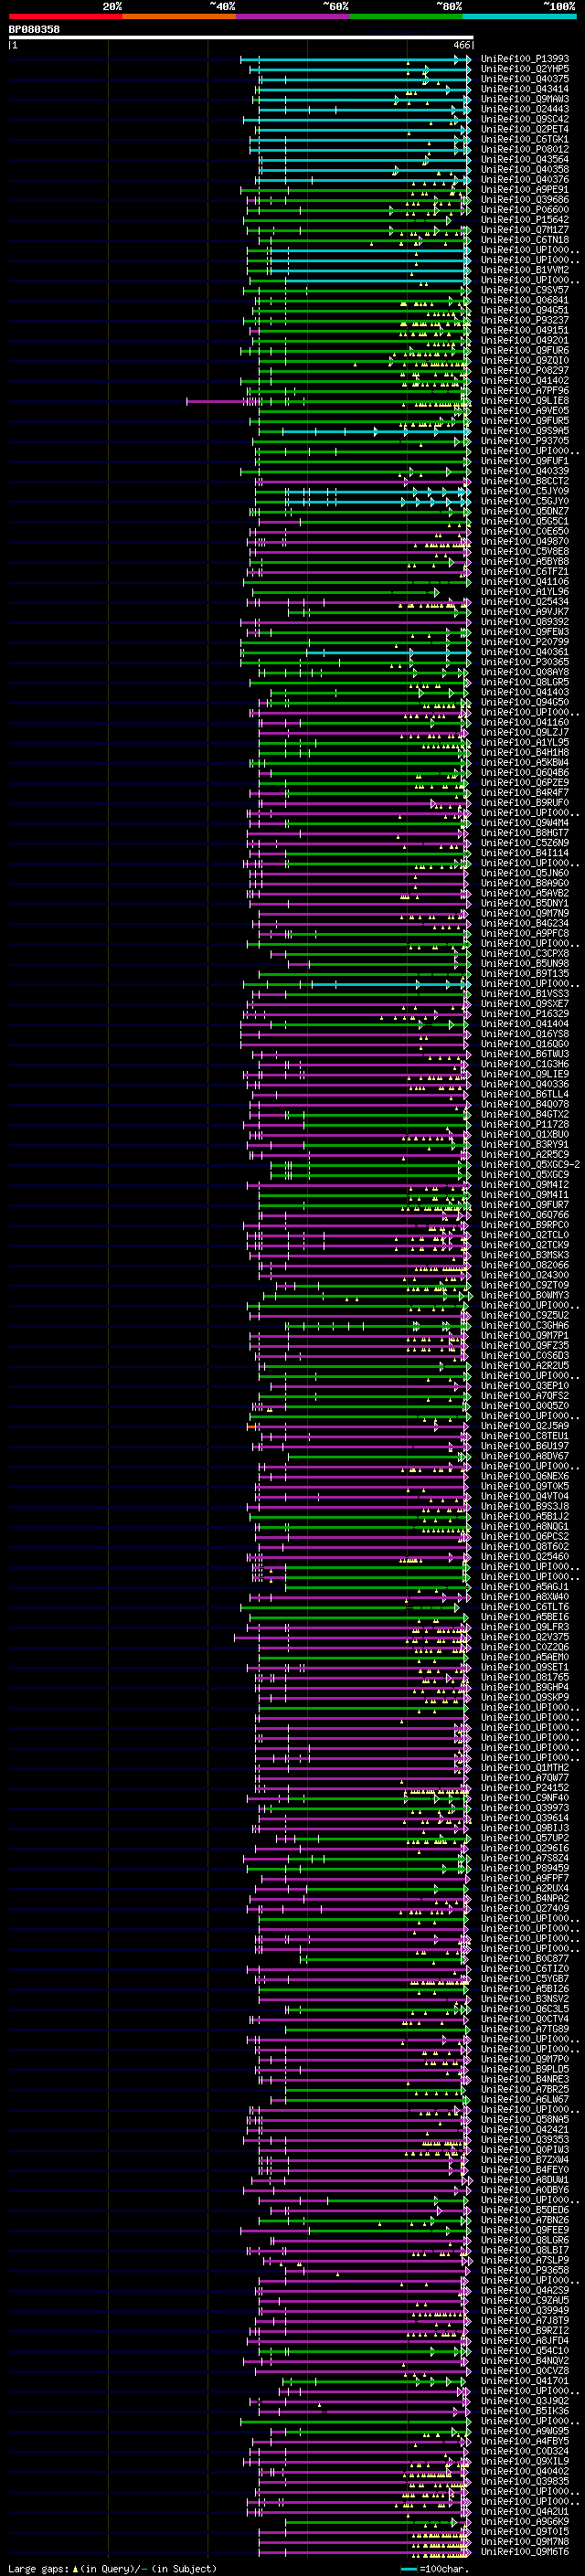Select label UniRef100_Q41106
Image resolution: width=585 pixels, height=2576 pixels.
(525, 581)
